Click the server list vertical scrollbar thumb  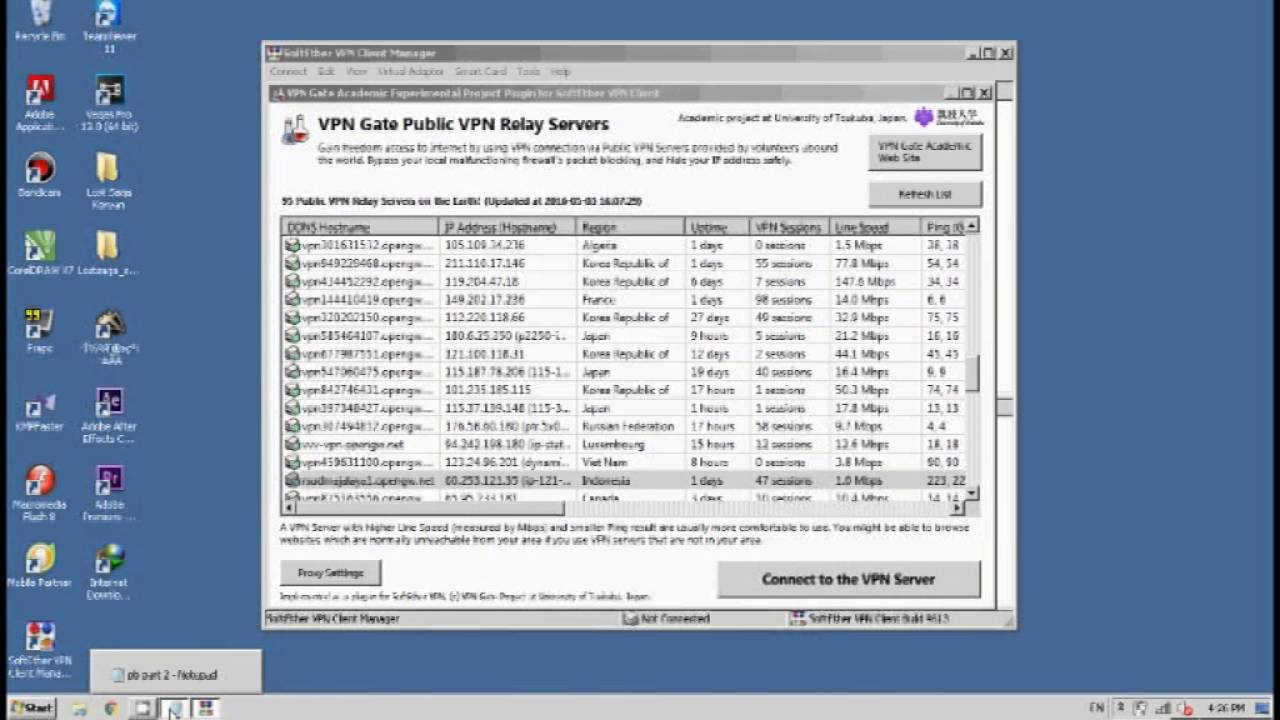point(972,375)
